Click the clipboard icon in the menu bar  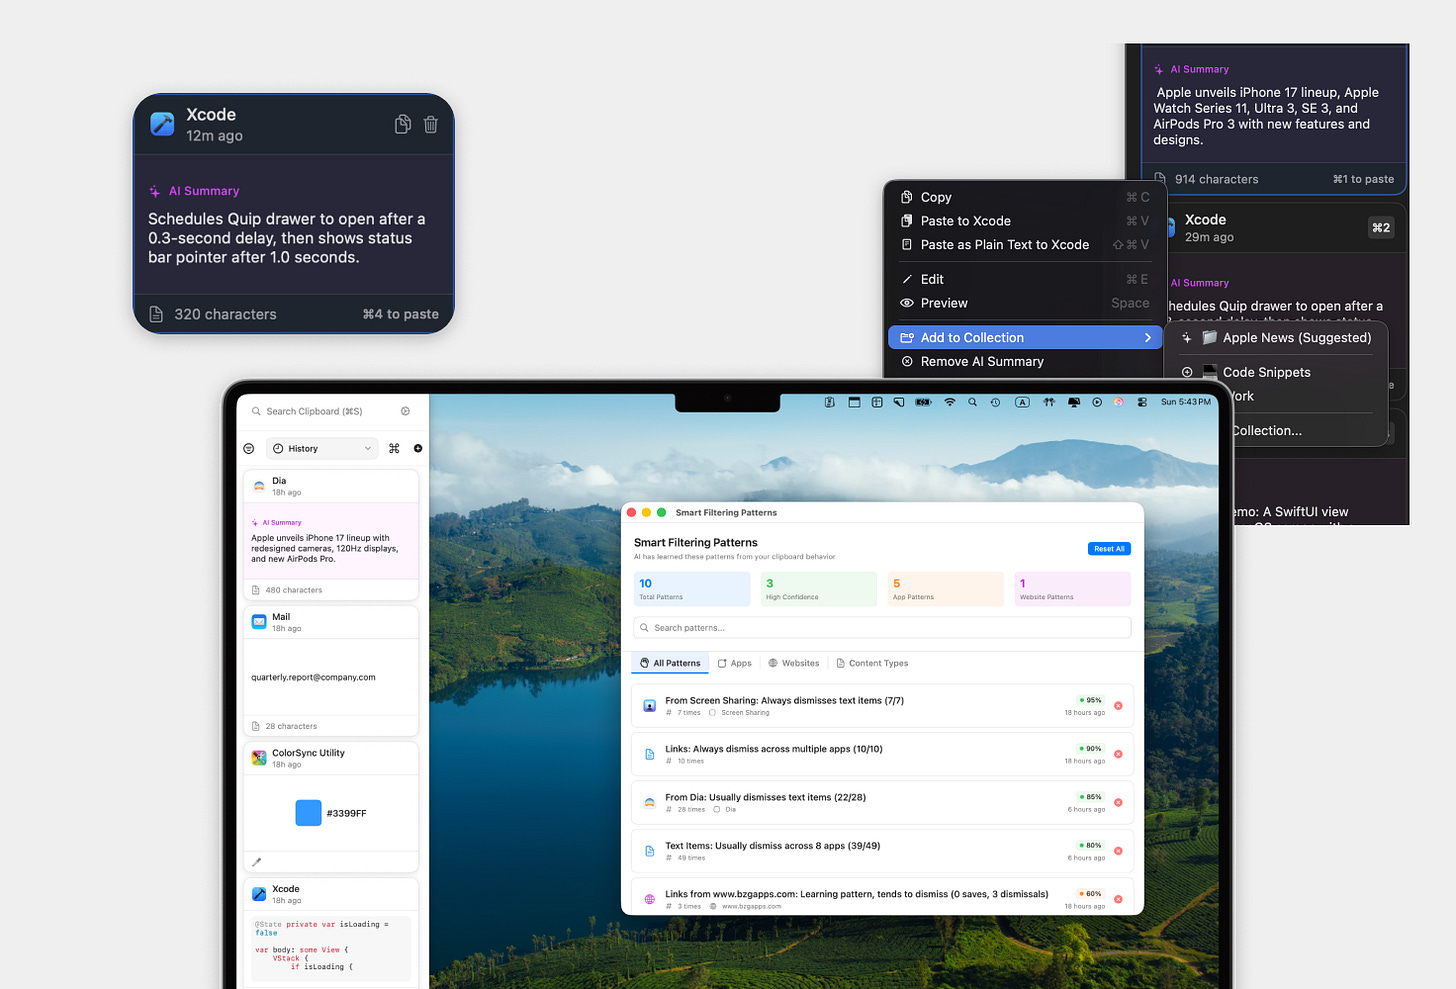pyautogui.click(x=830, y=402)
